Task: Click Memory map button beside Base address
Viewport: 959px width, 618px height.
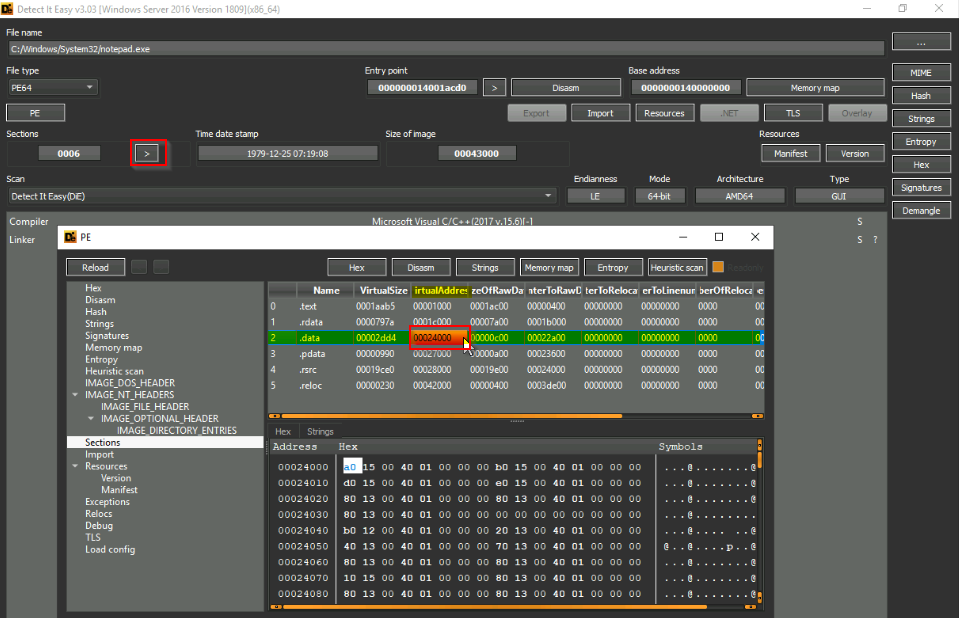Action: pos(815,87)
